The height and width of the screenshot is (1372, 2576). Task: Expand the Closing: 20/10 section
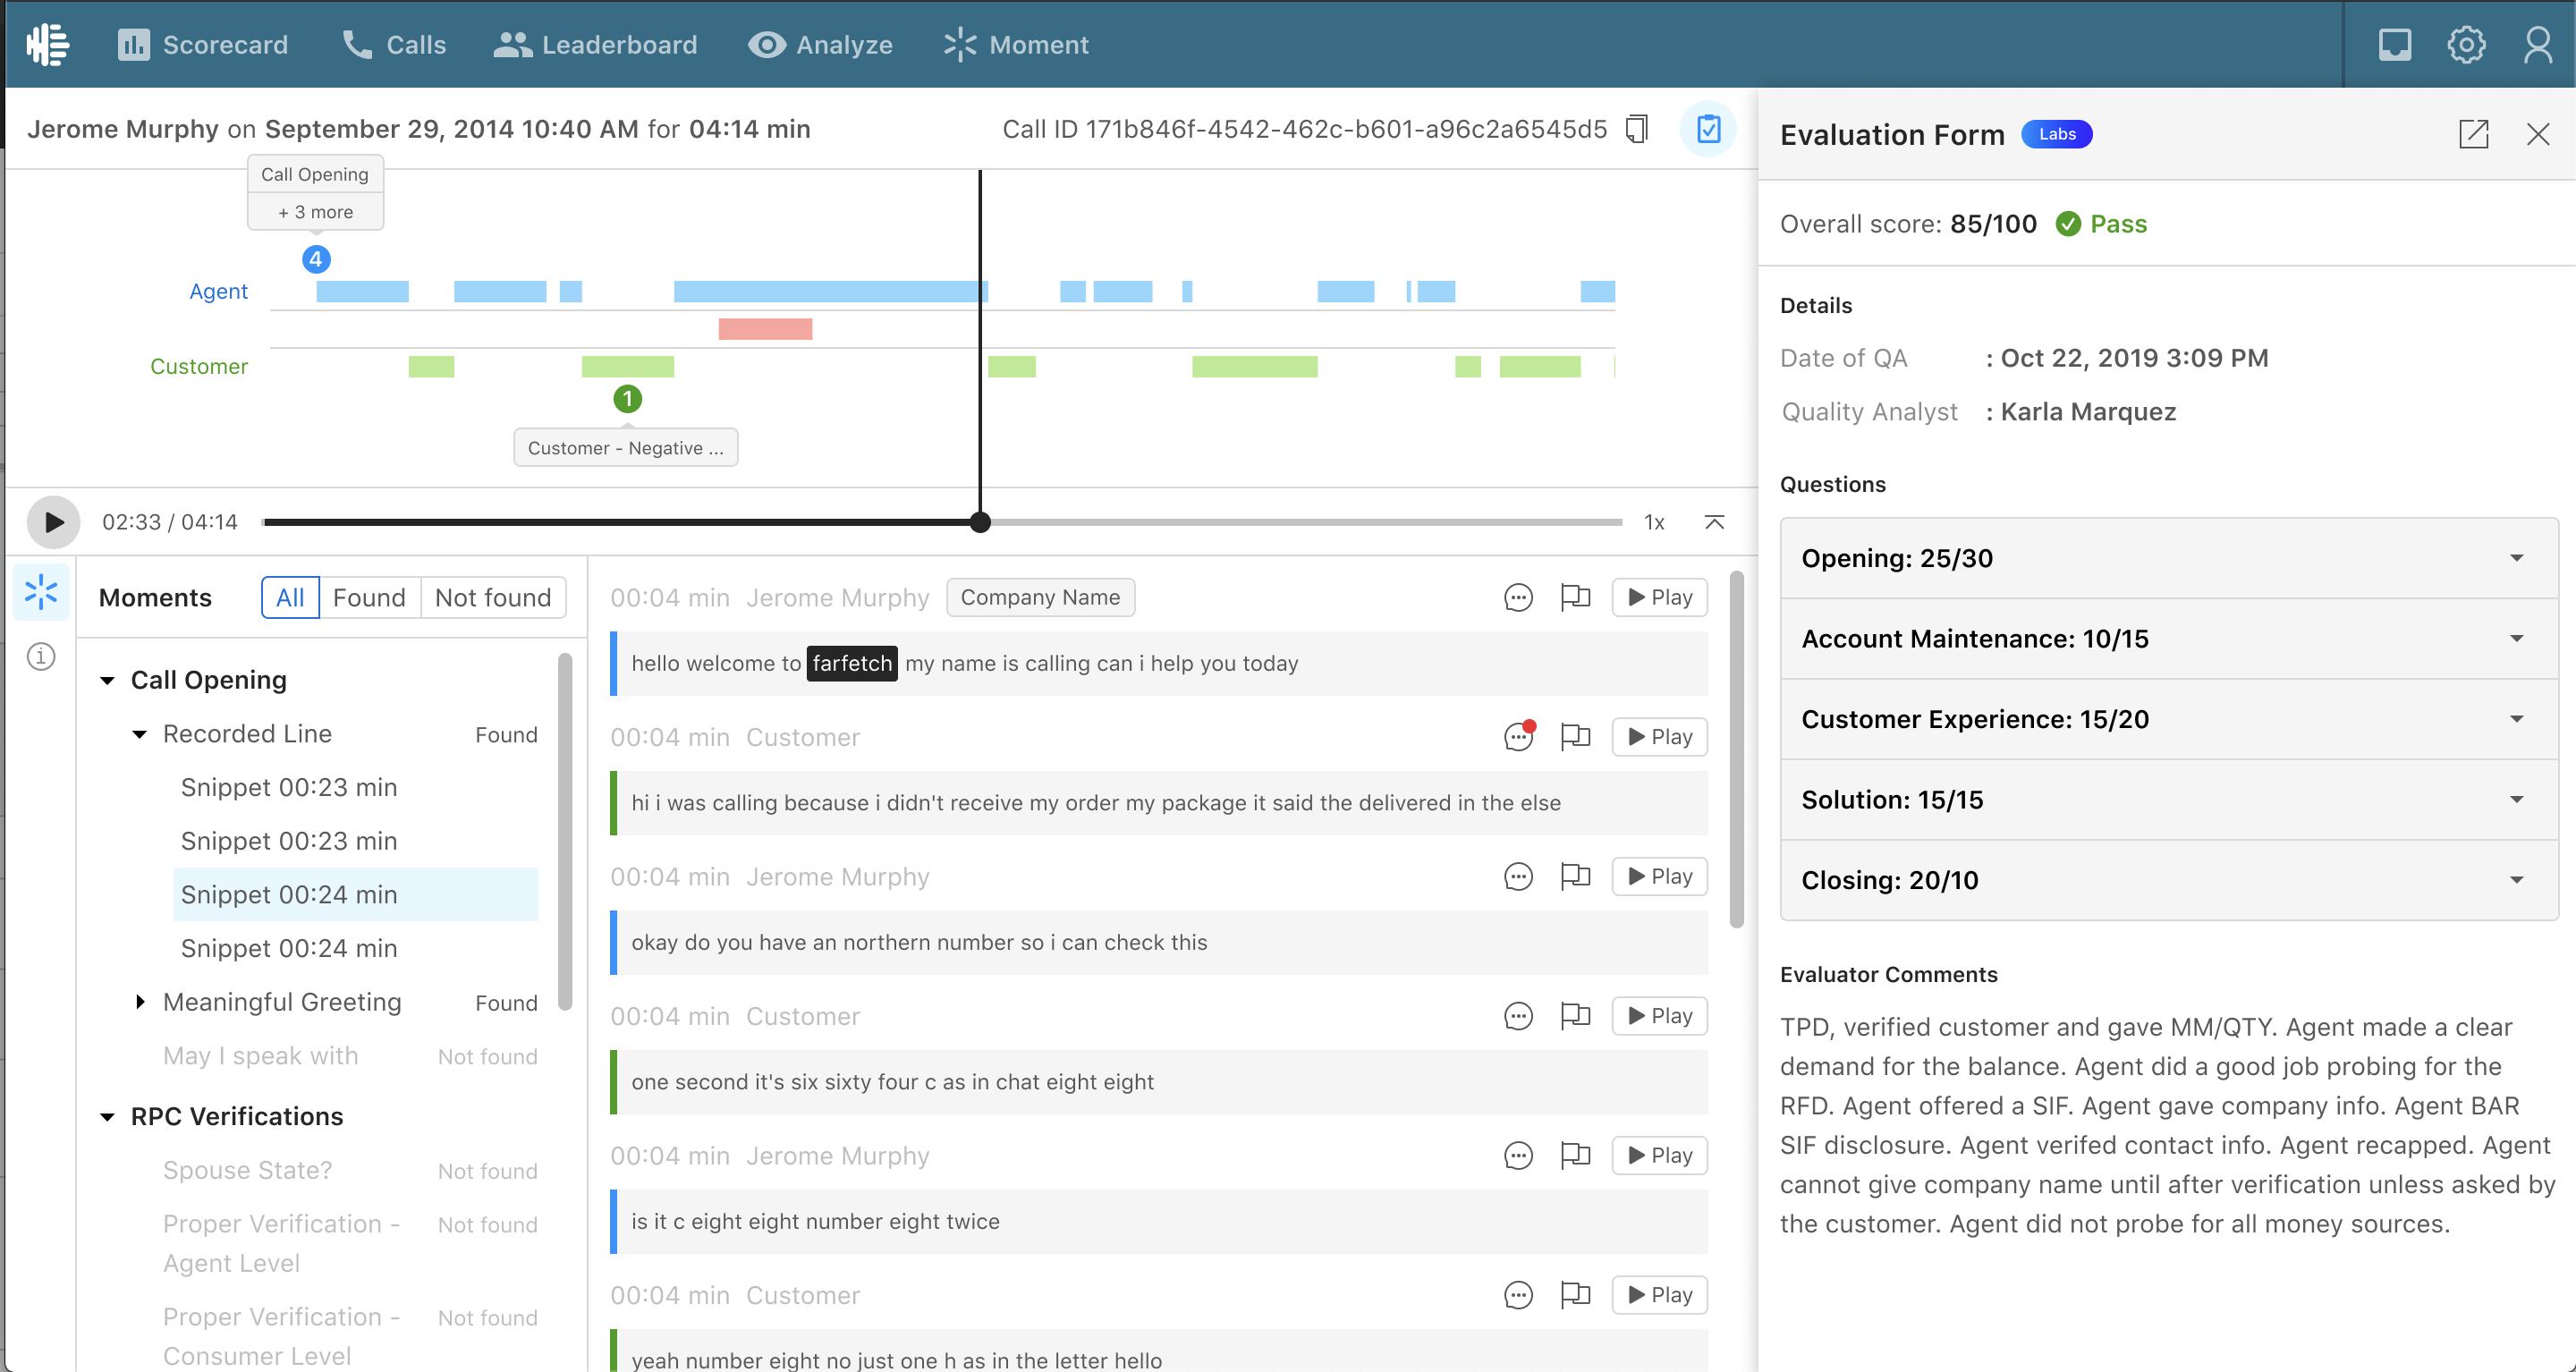(2168, 880)
